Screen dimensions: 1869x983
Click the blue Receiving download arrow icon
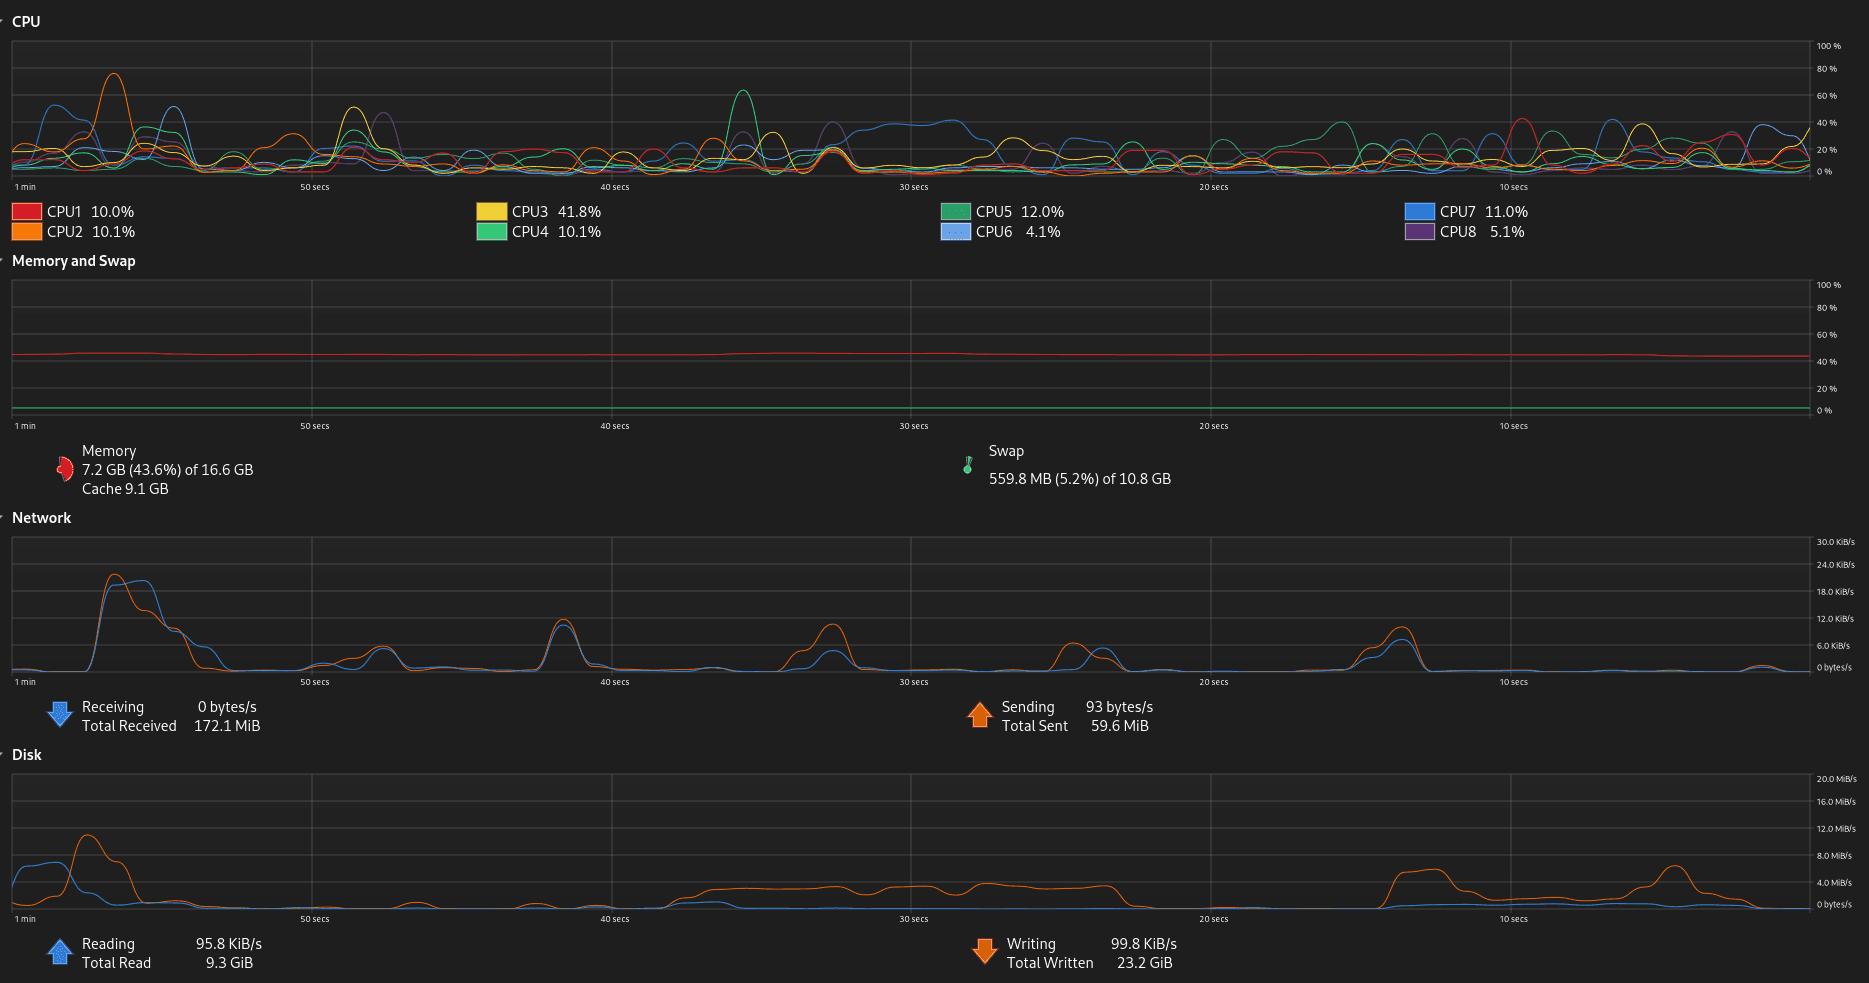[60, 714]
